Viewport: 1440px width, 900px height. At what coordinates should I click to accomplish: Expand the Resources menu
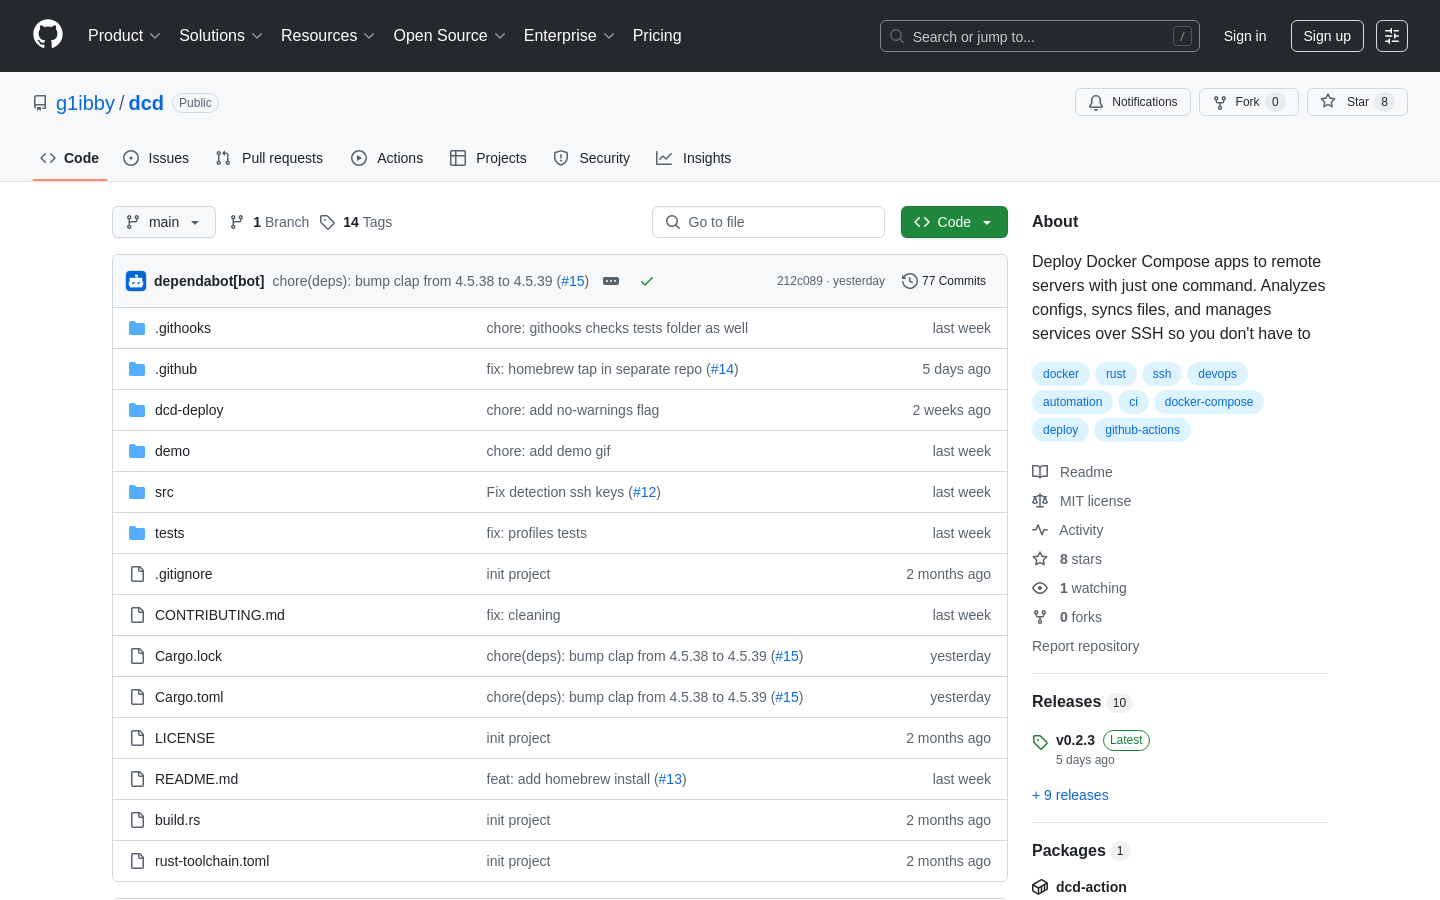click(x=328, y=36)
